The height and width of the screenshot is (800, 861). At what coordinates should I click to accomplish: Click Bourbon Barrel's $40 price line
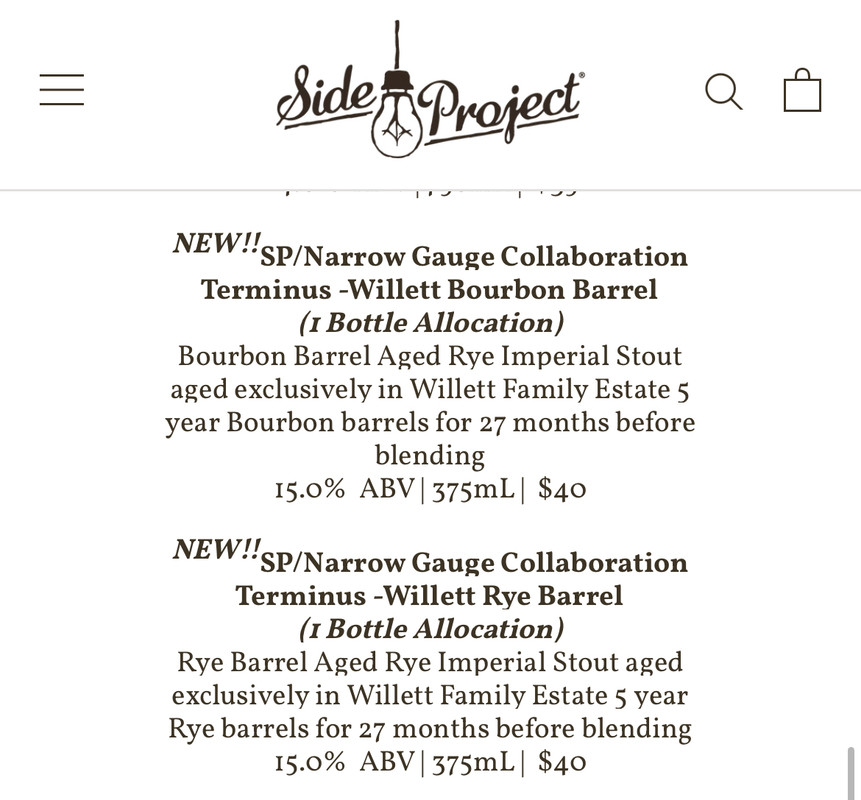(430, 489)
